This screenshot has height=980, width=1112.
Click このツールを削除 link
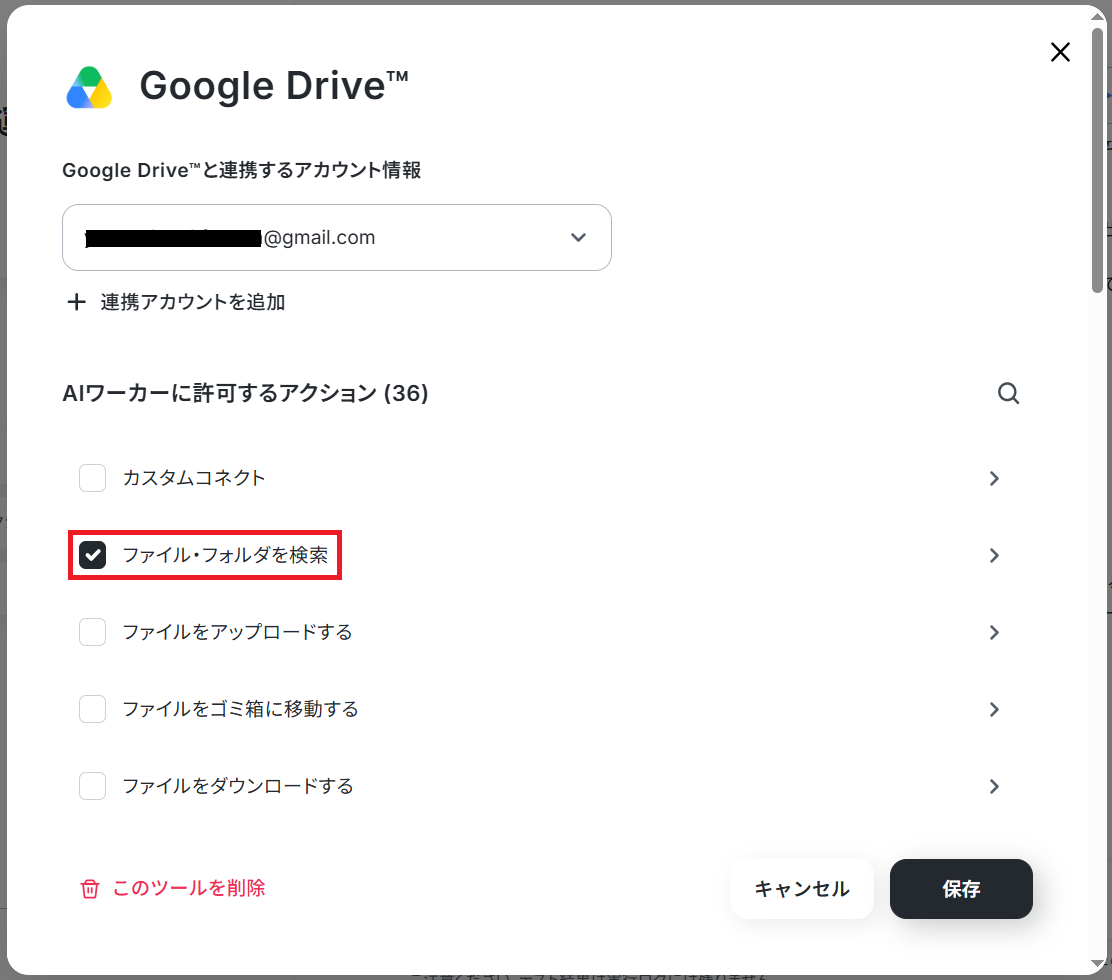[x=189, y=888]
